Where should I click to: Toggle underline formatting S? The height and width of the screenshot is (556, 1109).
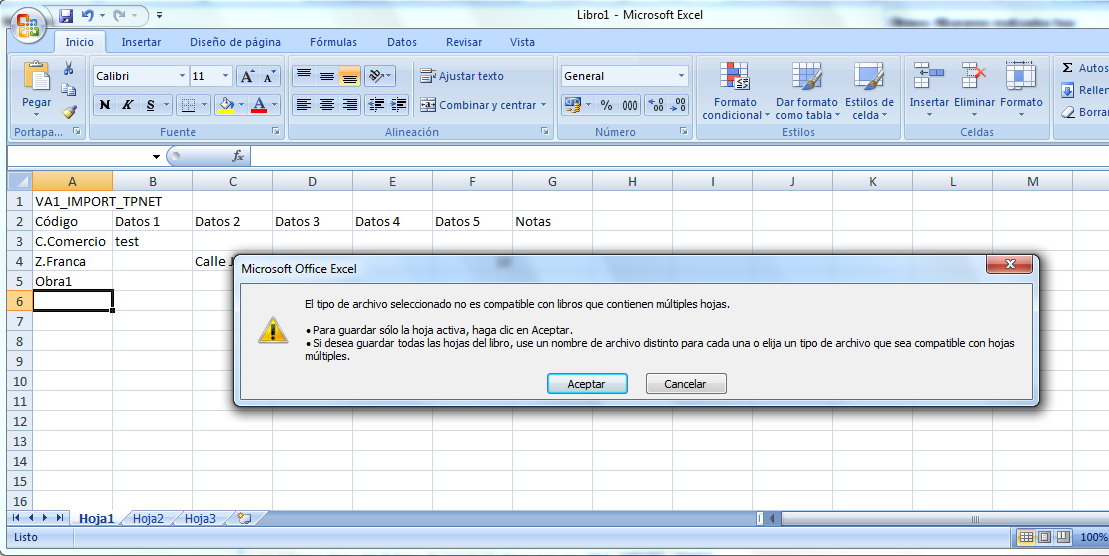pyautogui.click(x=150, y=105)
